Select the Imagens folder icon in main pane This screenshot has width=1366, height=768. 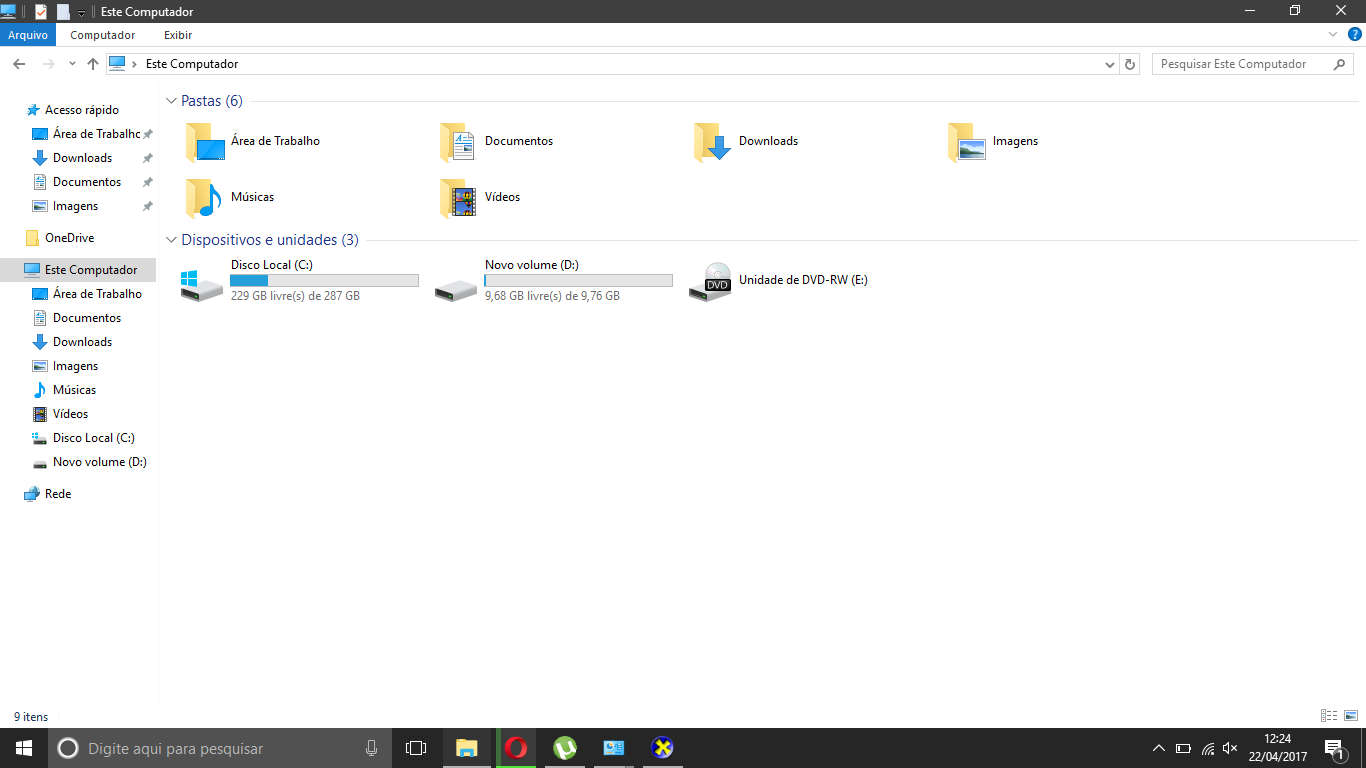point(967,142)
